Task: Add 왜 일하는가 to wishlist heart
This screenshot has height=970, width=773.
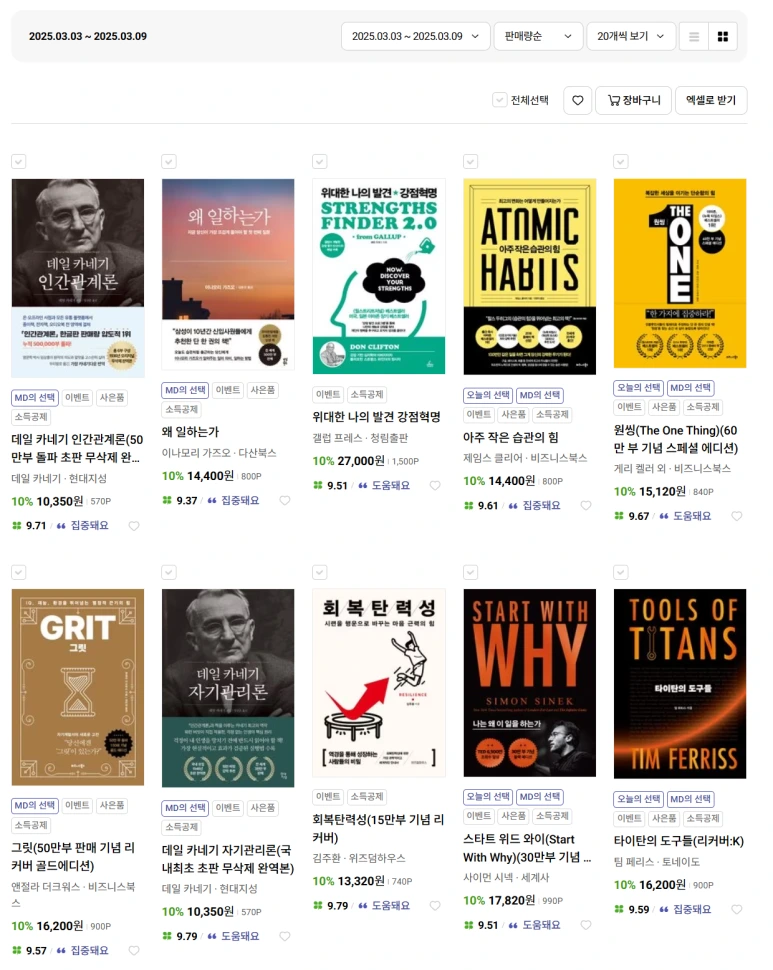Action: coord(284,500)
